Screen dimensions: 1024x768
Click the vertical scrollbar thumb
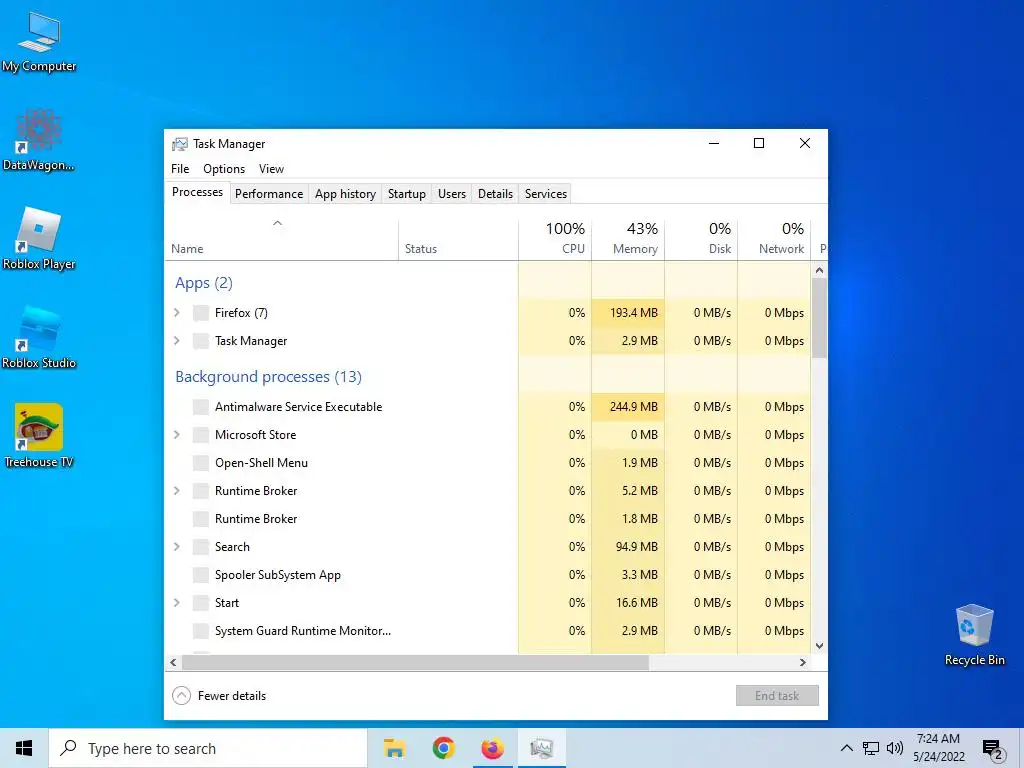[x=820, y=318]
